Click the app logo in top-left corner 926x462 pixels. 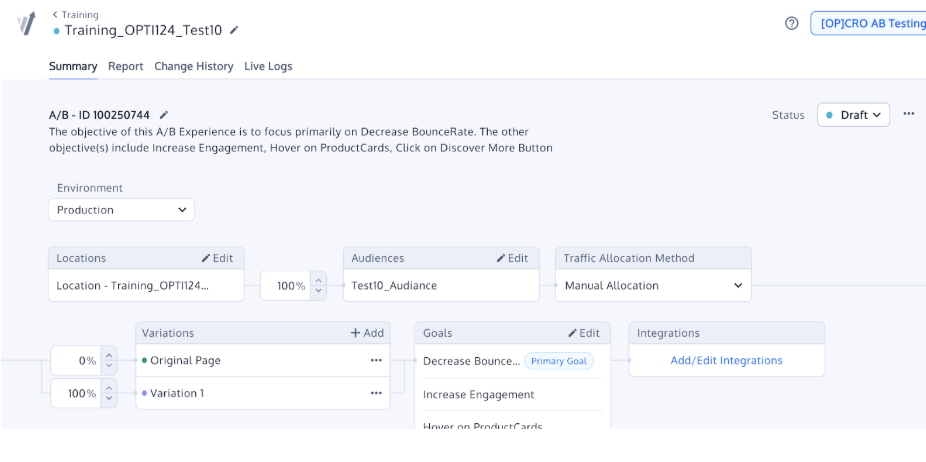tap(26, 24)
